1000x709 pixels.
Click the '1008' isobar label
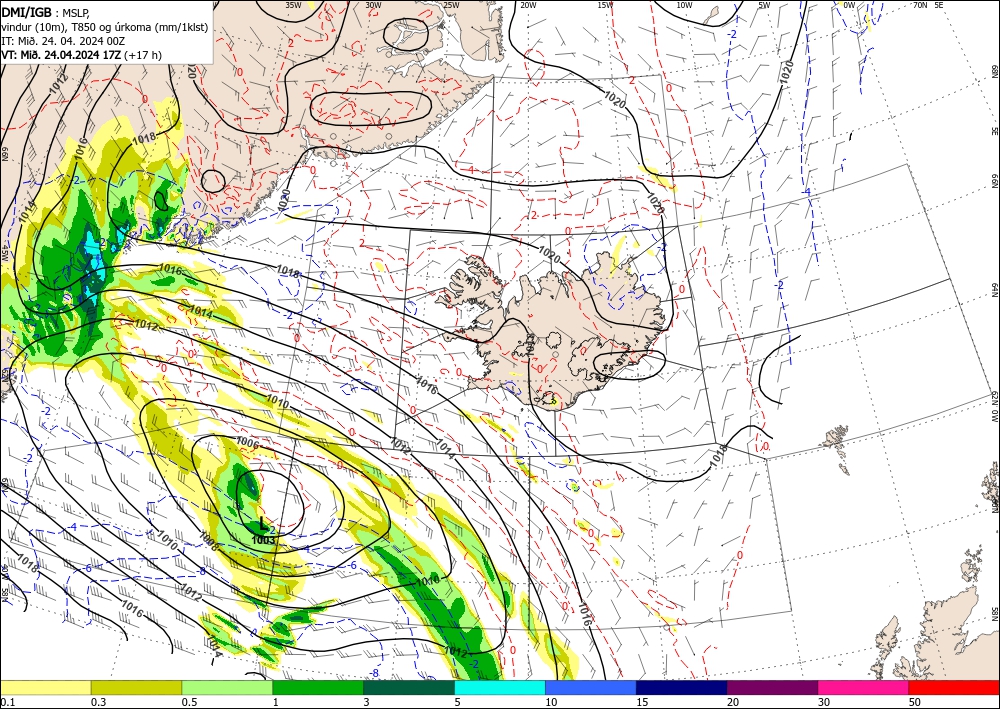(x=209, y=541)
